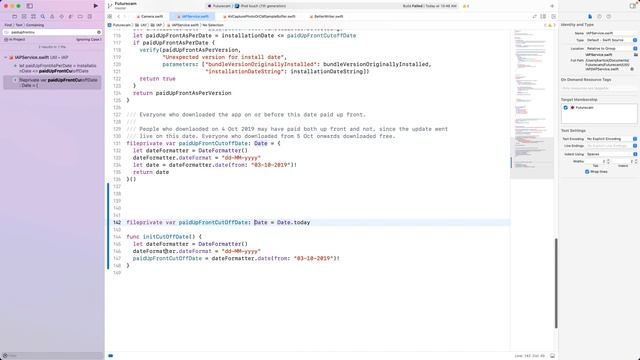Click the related items grid icon
Viewport: 640px width, 360px height.
[x=110, y=16]
